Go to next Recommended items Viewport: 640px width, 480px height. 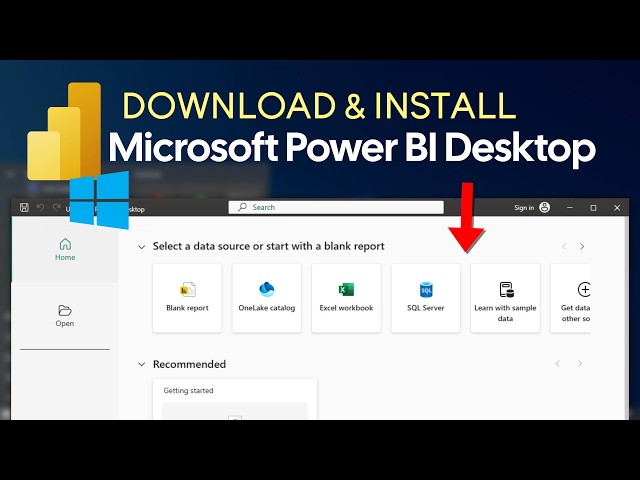(580, 363)
